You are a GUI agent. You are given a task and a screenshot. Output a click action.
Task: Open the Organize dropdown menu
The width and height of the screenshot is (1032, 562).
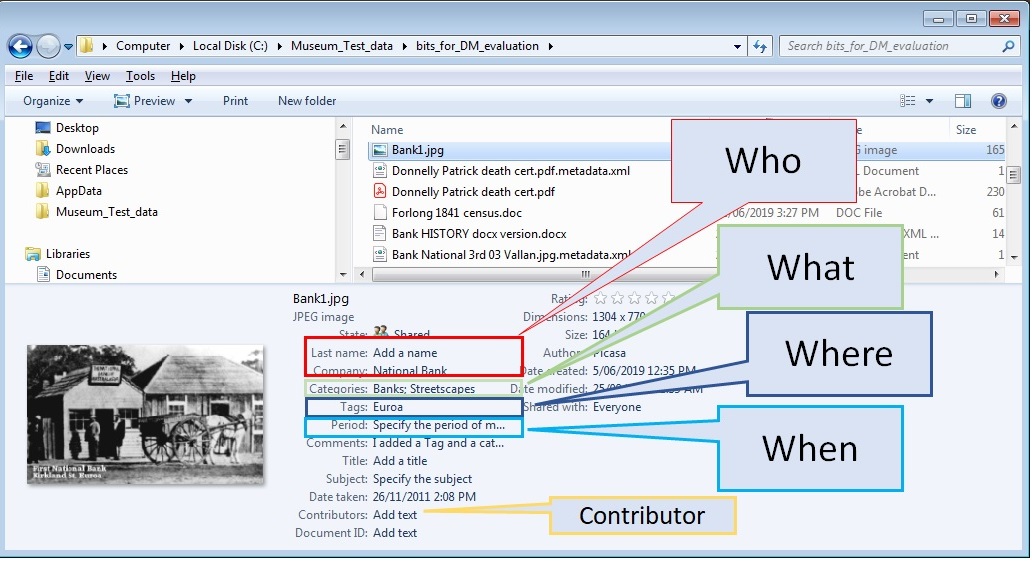coord(53,101)
